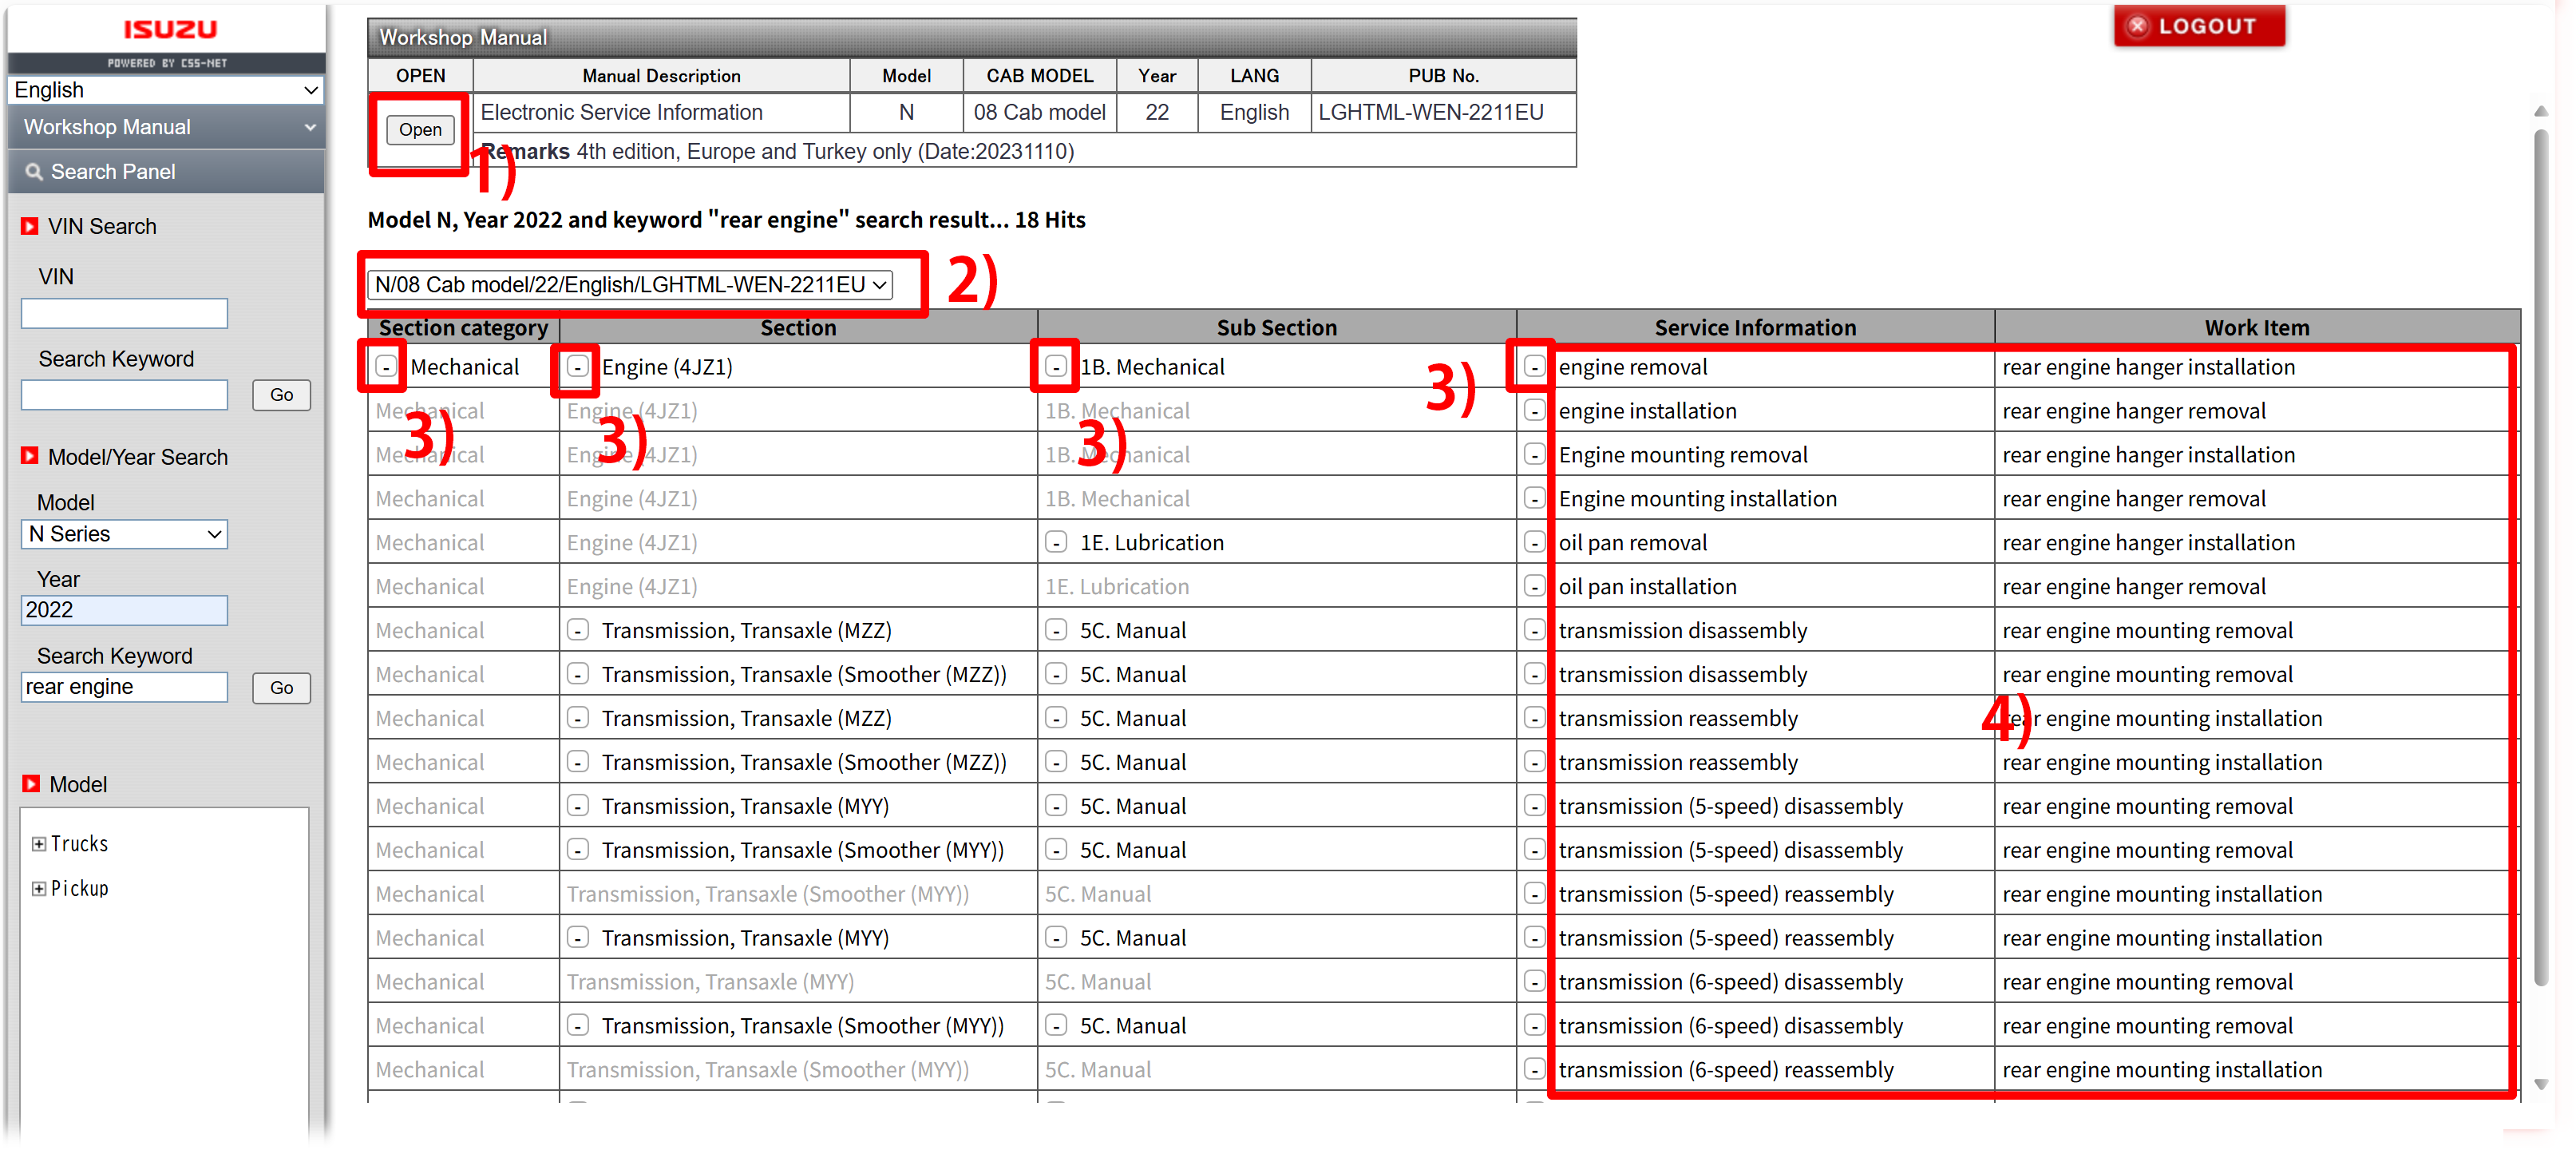This screenshot has width=2576, height=1150.
Task: Collapse the 1B. Mechanical sub section icon
Action: (1056, 367)
